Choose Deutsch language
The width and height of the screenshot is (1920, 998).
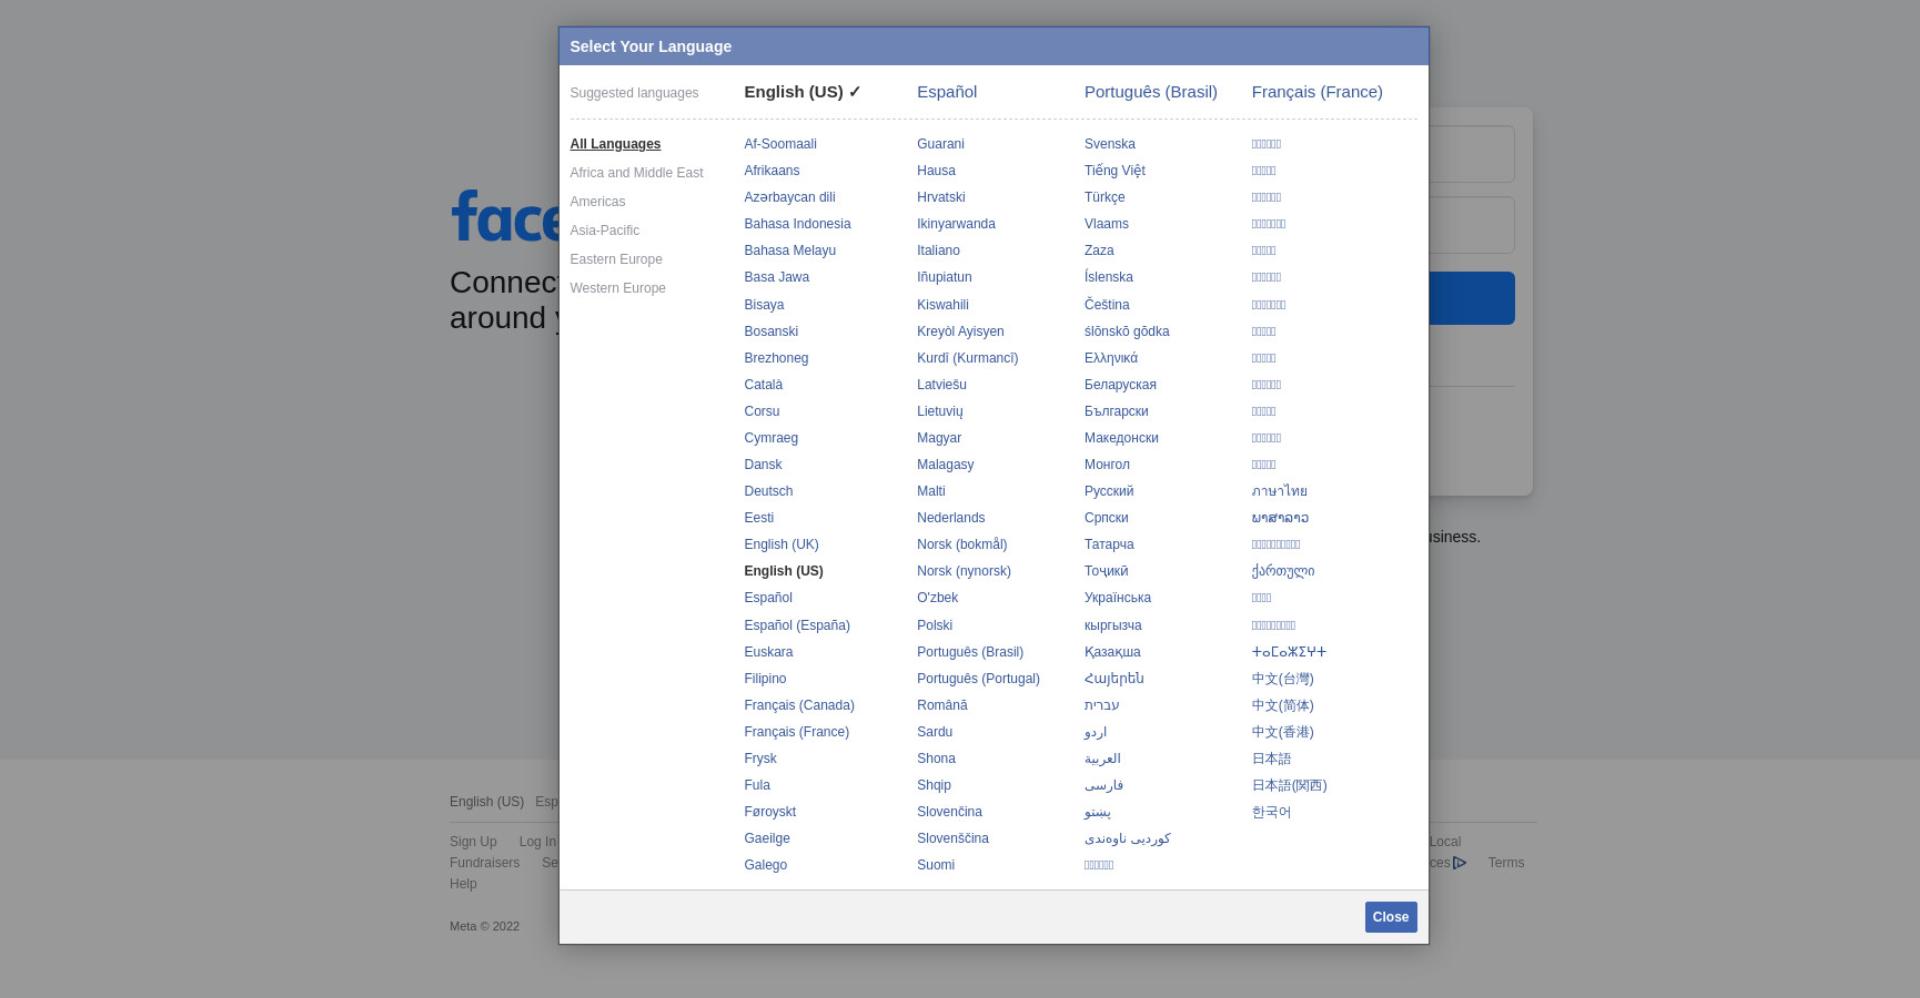pyautogui.click(x=768, y=491)
